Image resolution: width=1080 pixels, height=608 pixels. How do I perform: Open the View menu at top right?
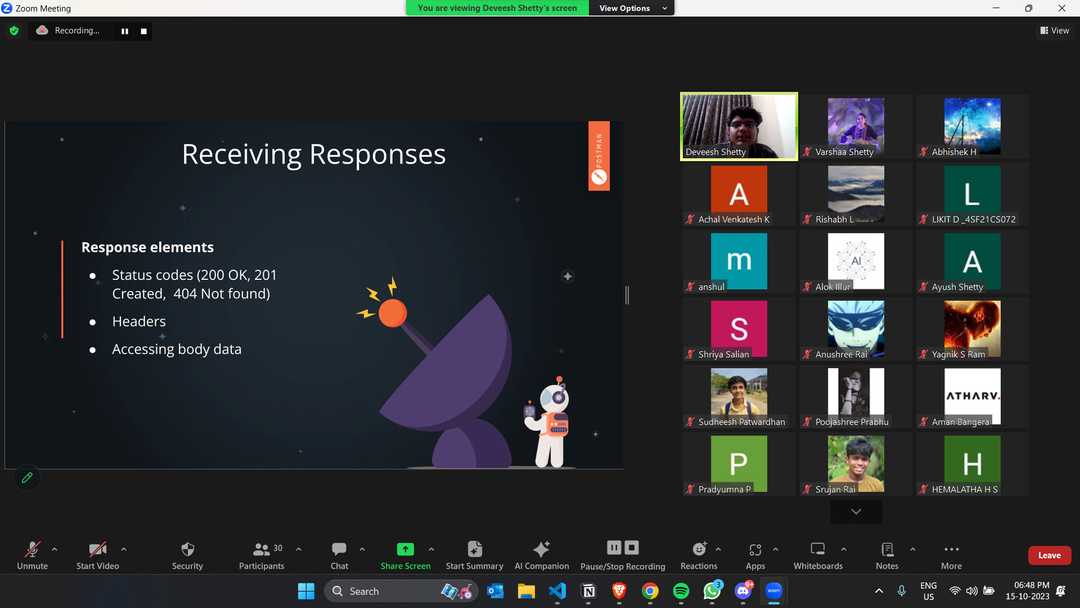[x=1054, y=30]
